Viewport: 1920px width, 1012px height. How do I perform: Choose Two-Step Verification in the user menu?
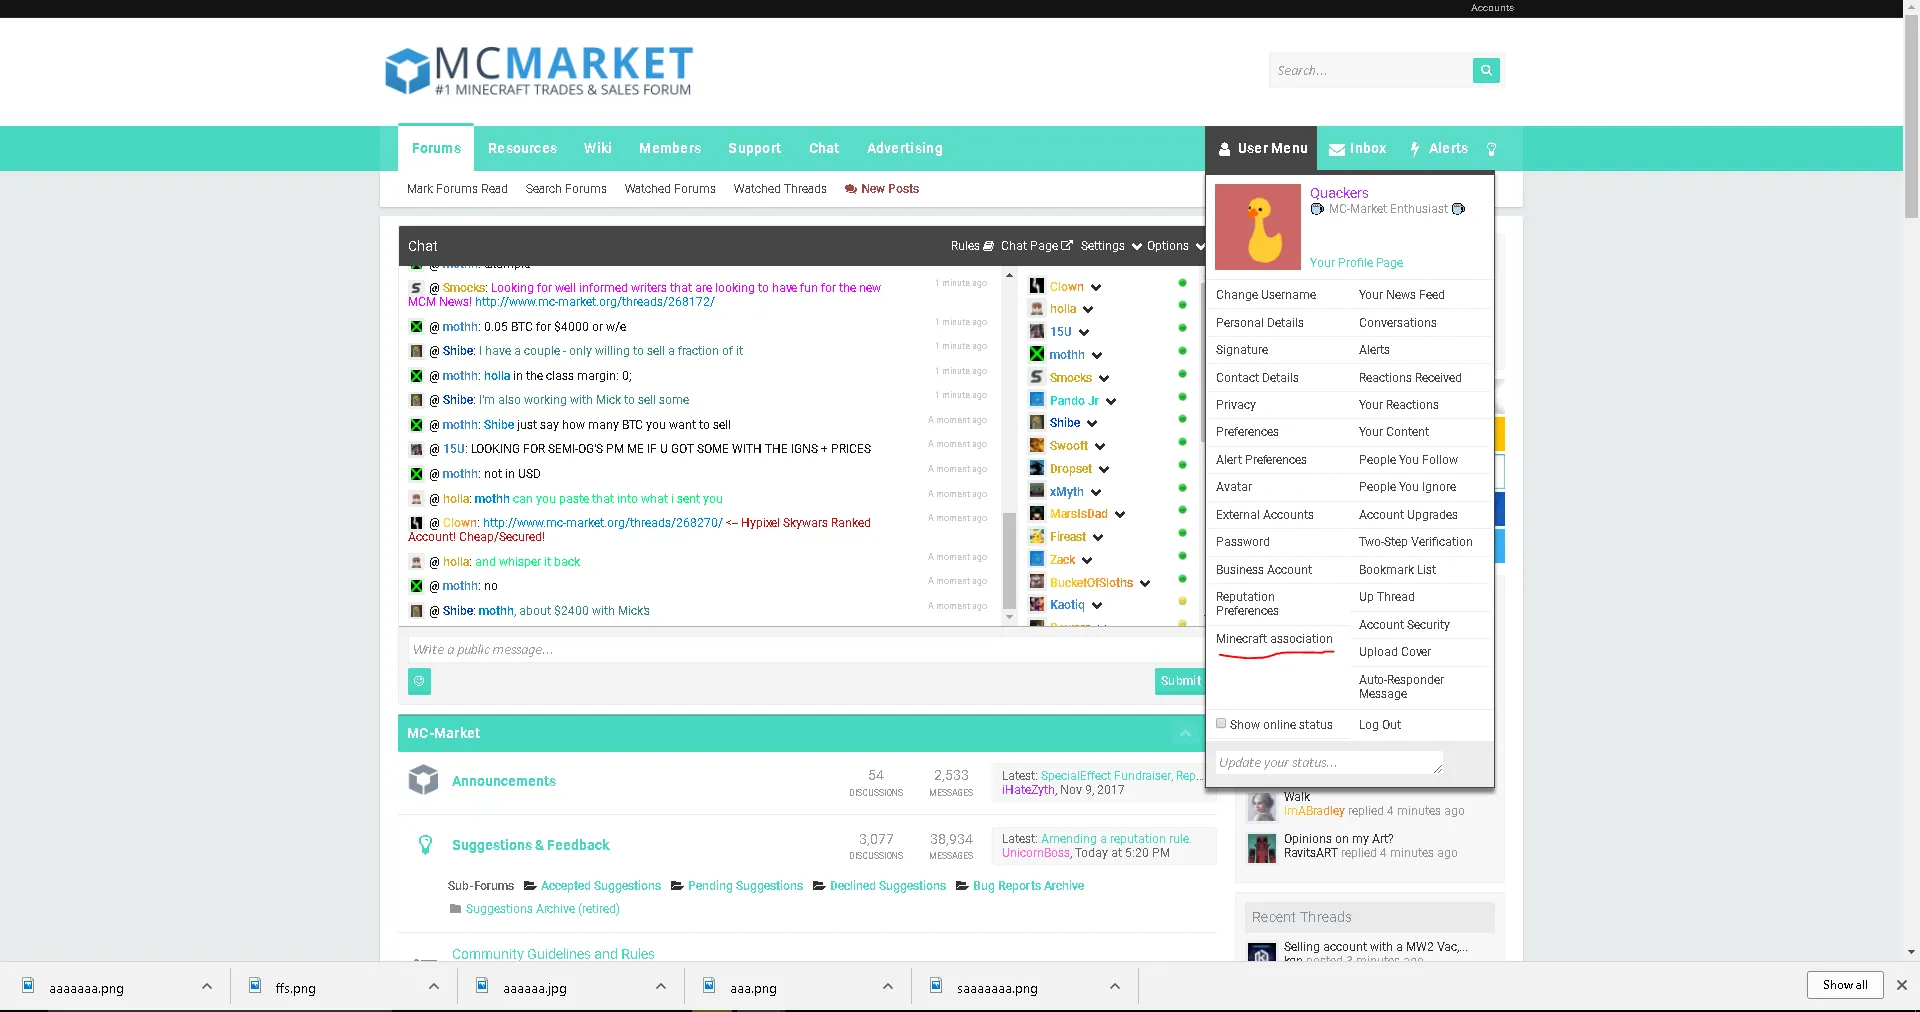pyautogui.click(x=1416, y=542)
